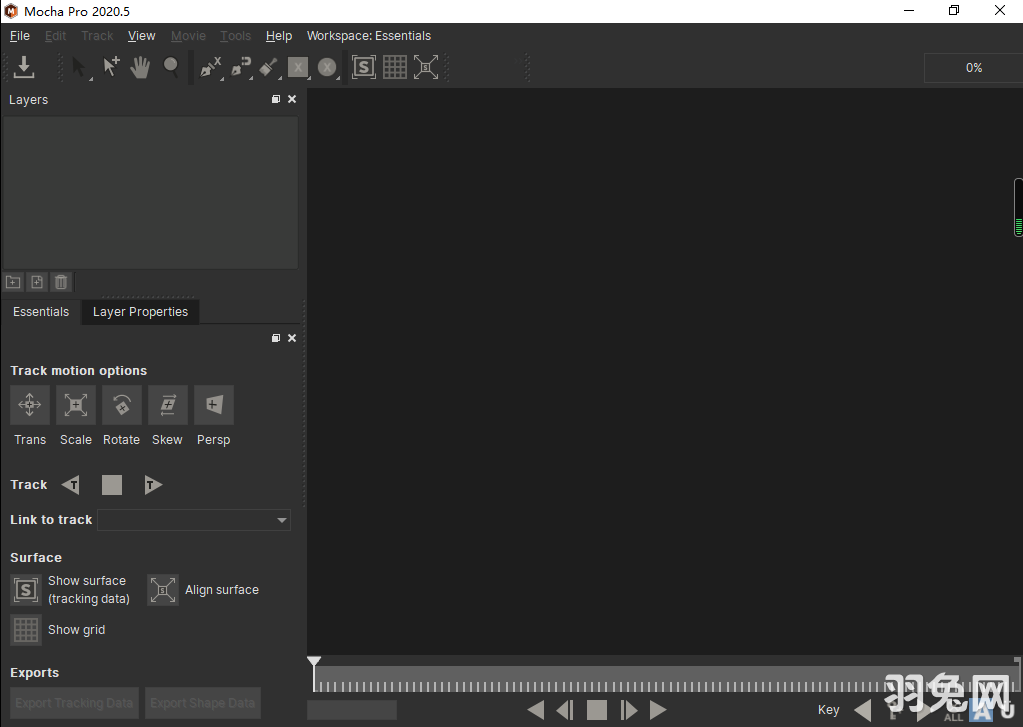Switch to the Essentials tab
This screenshot has width=1023, height=727.
tap(40, 311)
